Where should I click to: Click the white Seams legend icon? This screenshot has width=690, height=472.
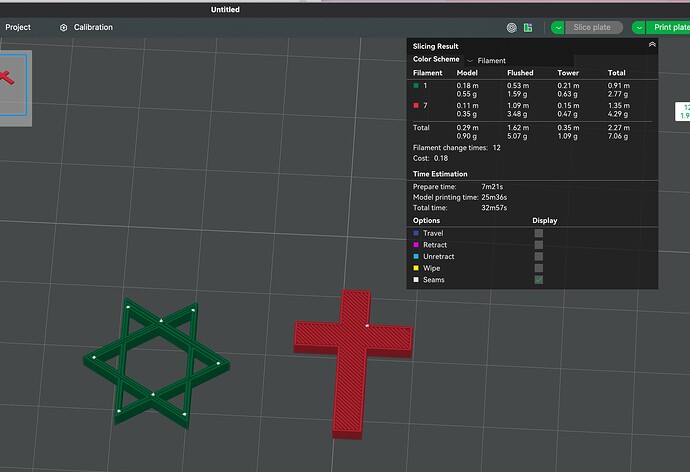416,280
